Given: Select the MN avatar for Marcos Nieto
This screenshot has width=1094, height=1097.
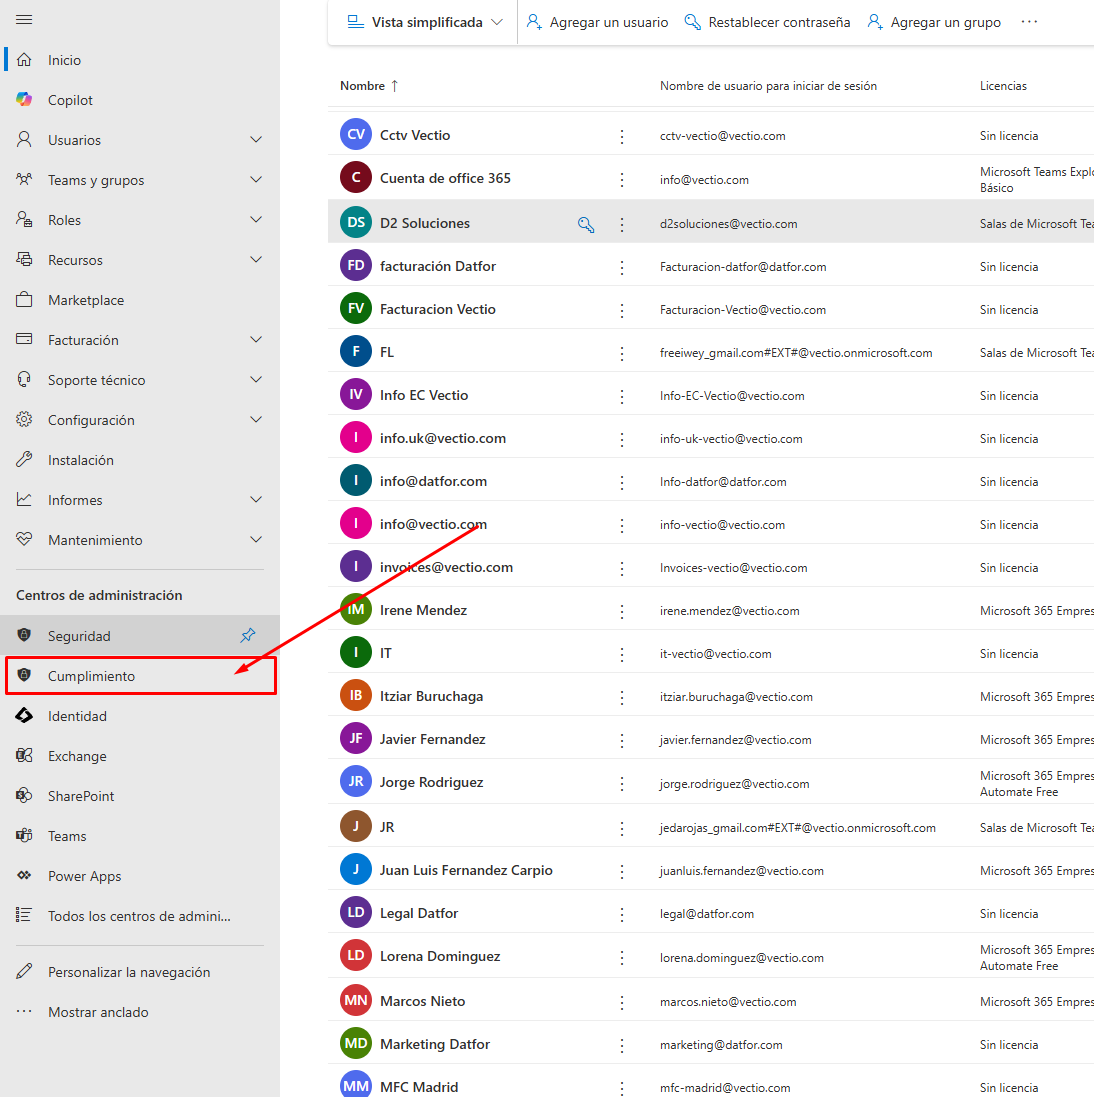Looking at the screenshot, I should [x=355, y=1000].
